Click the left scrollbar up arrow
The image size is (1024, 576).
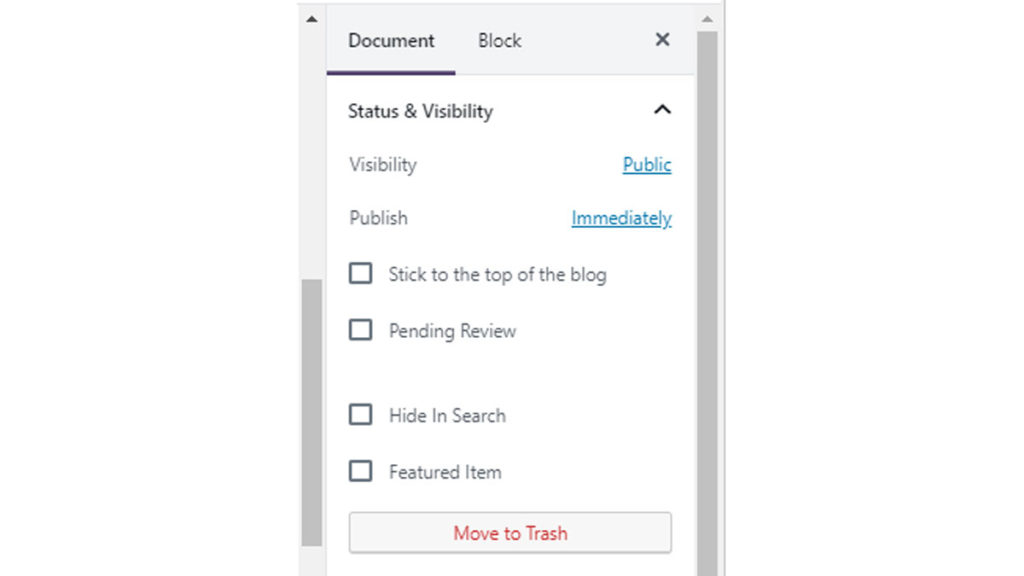[312, 19]
